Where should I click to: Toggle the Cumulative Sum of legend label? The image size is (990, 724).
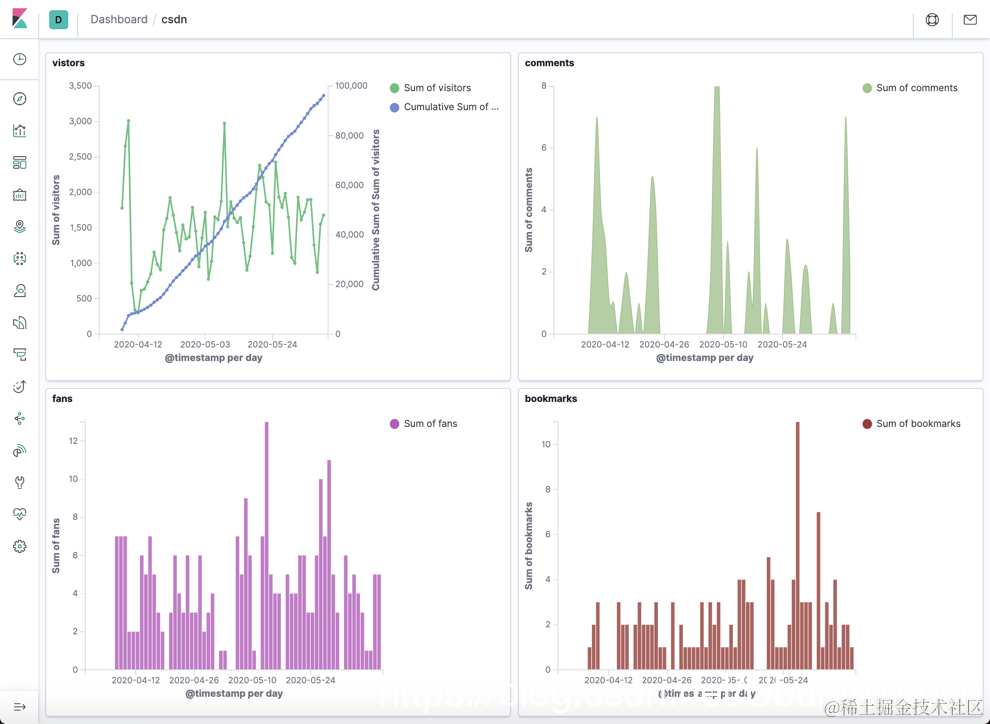click(451, 107)
